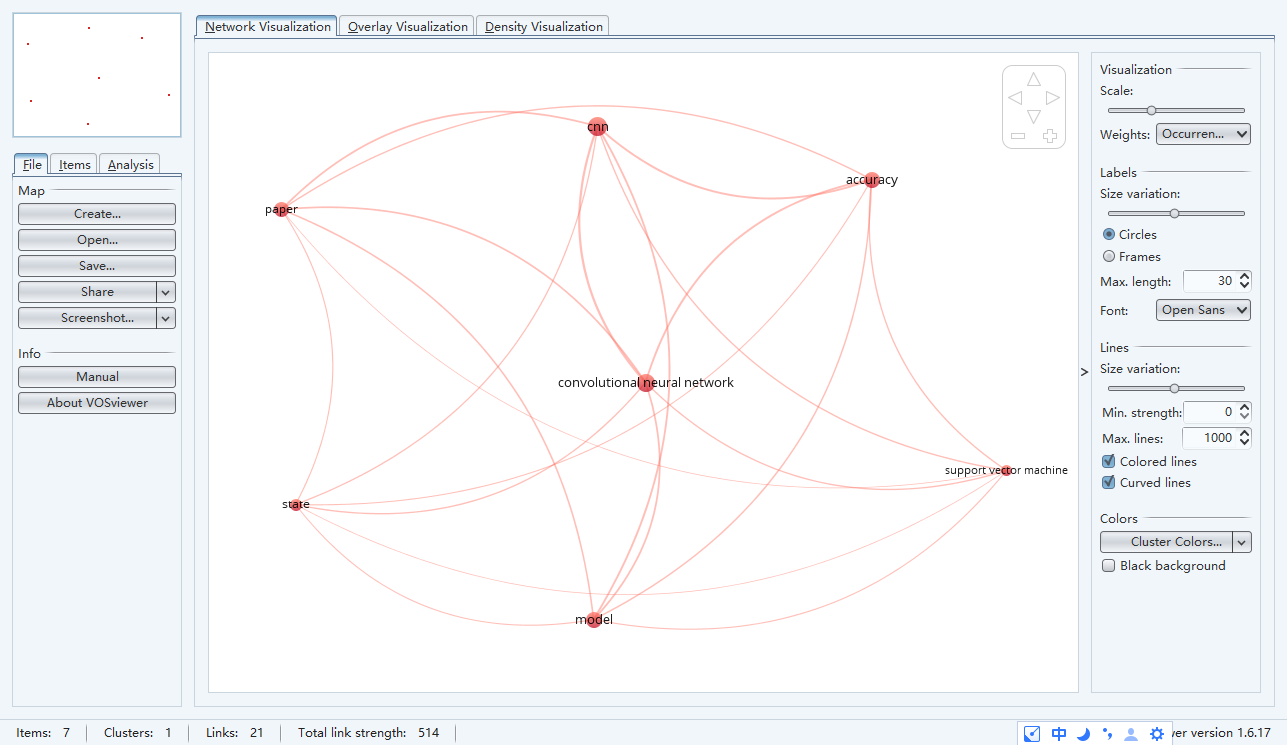Click the Items count in status bar

[66, 733]
